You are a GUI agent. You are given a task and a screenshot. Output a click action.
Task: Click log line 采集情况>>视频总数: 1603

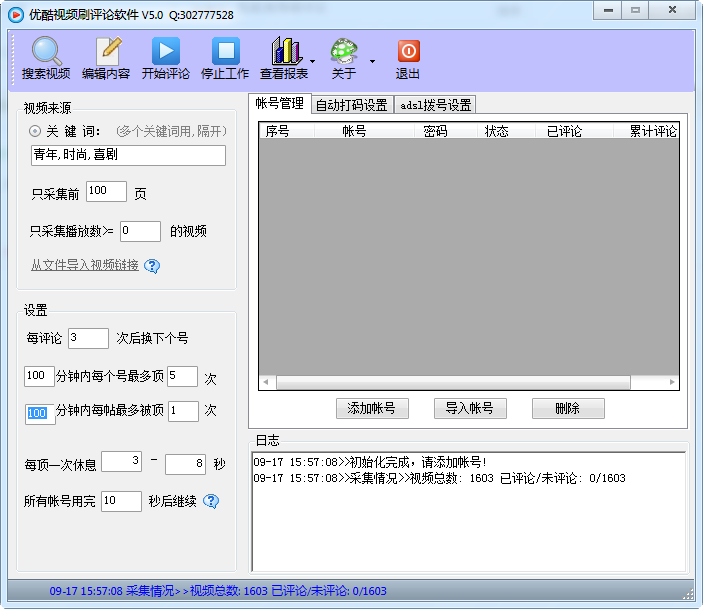(x=439, y=478)
